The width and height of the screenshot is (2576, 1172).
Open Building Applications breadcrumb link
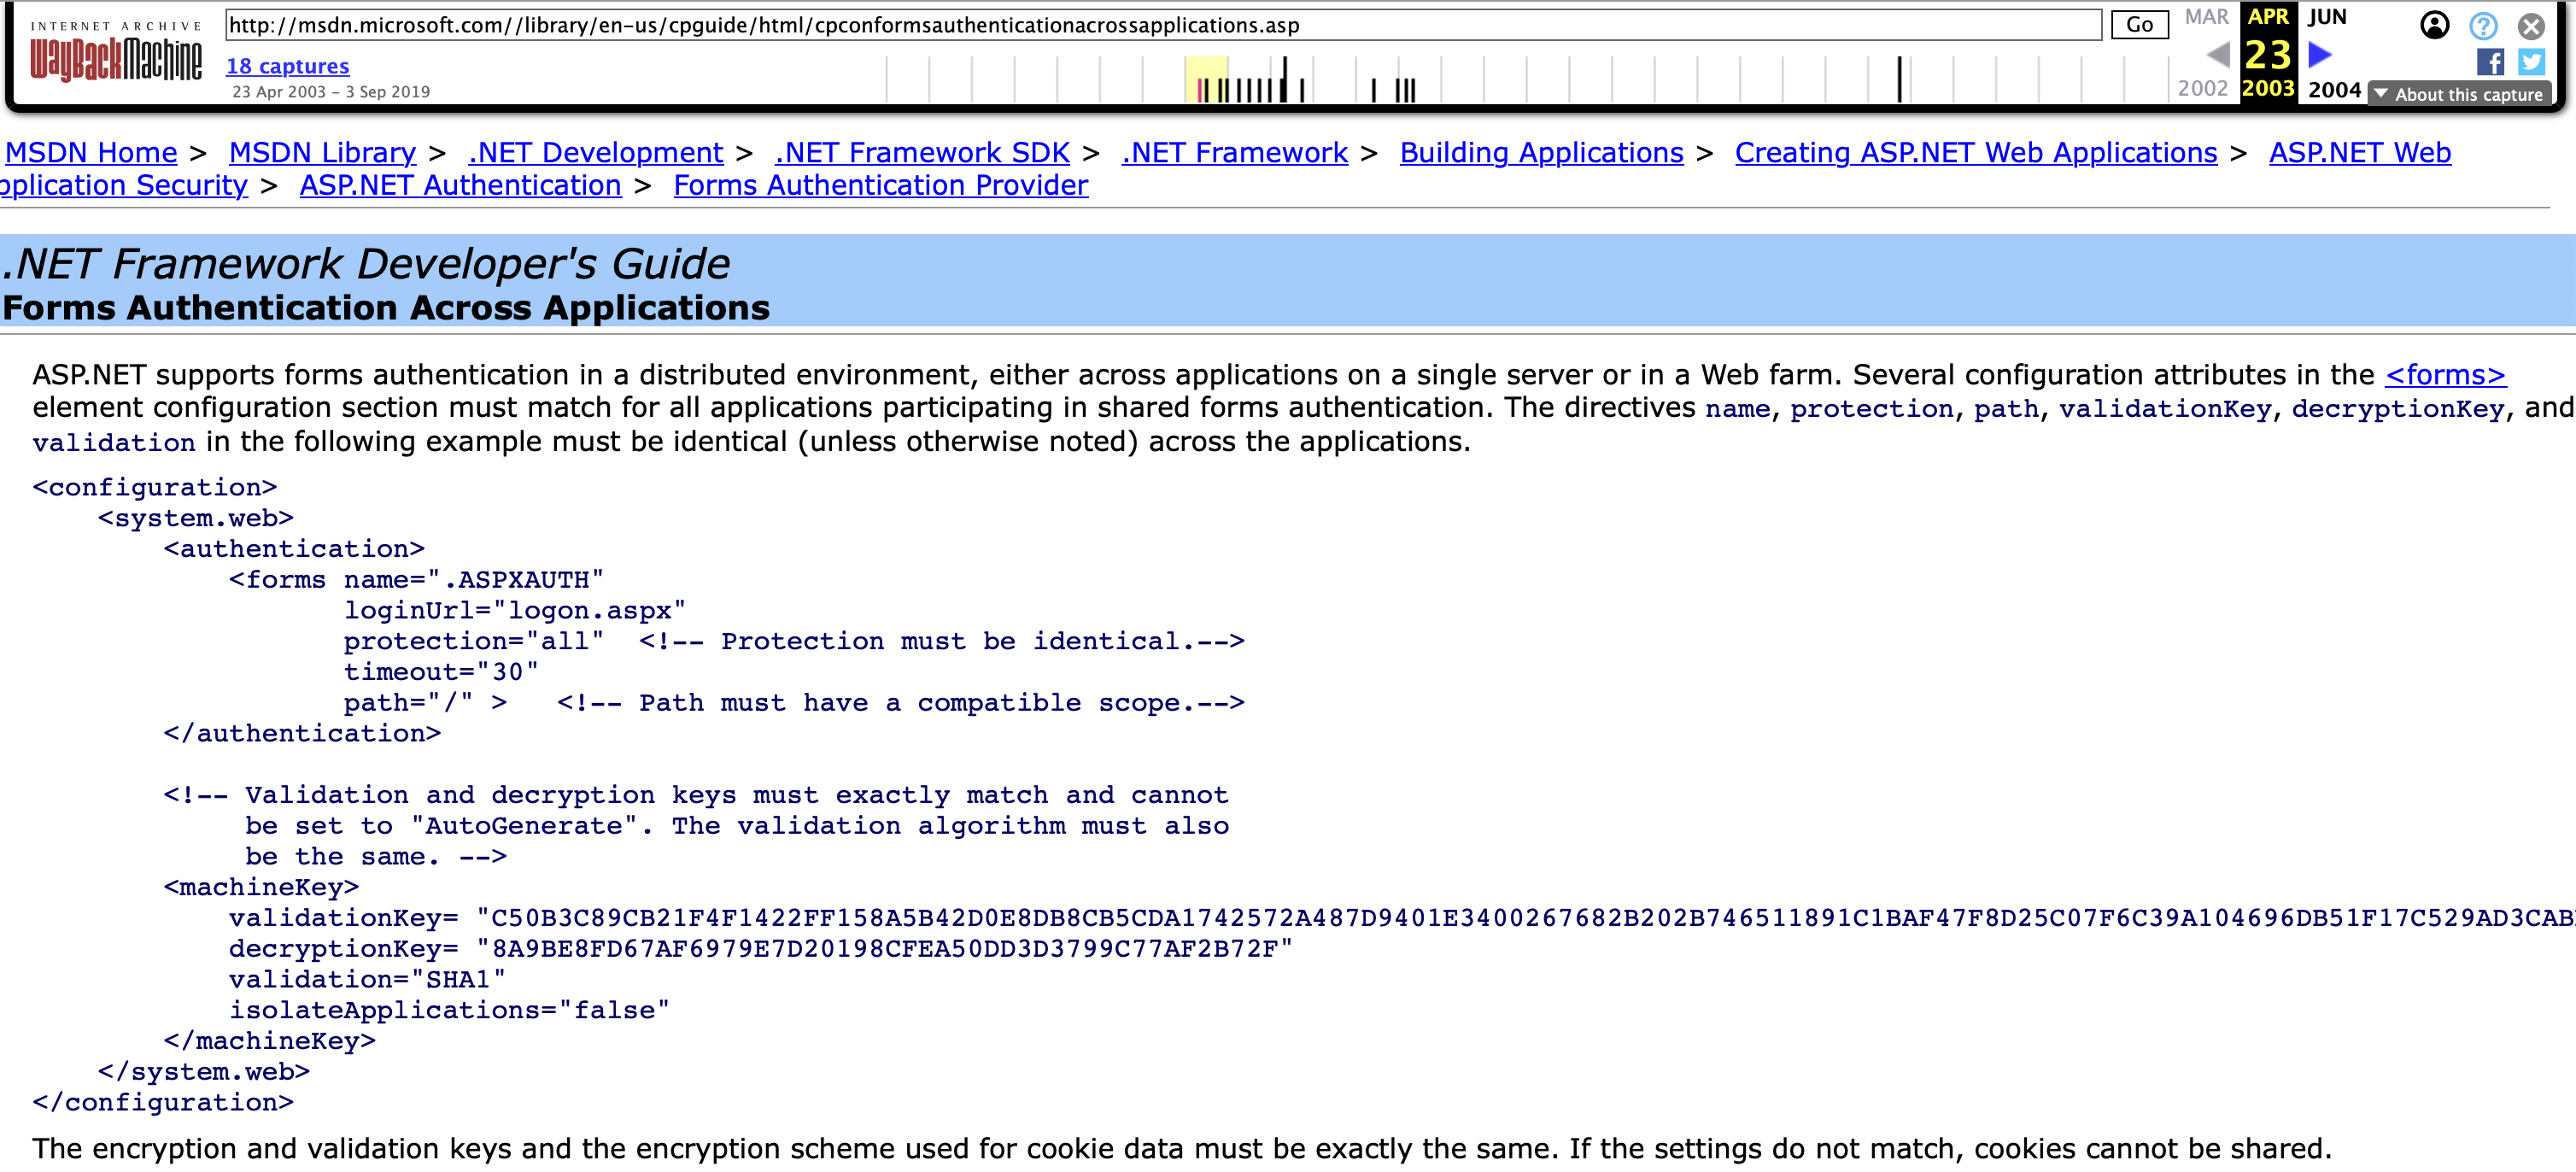click(1540, 152)
